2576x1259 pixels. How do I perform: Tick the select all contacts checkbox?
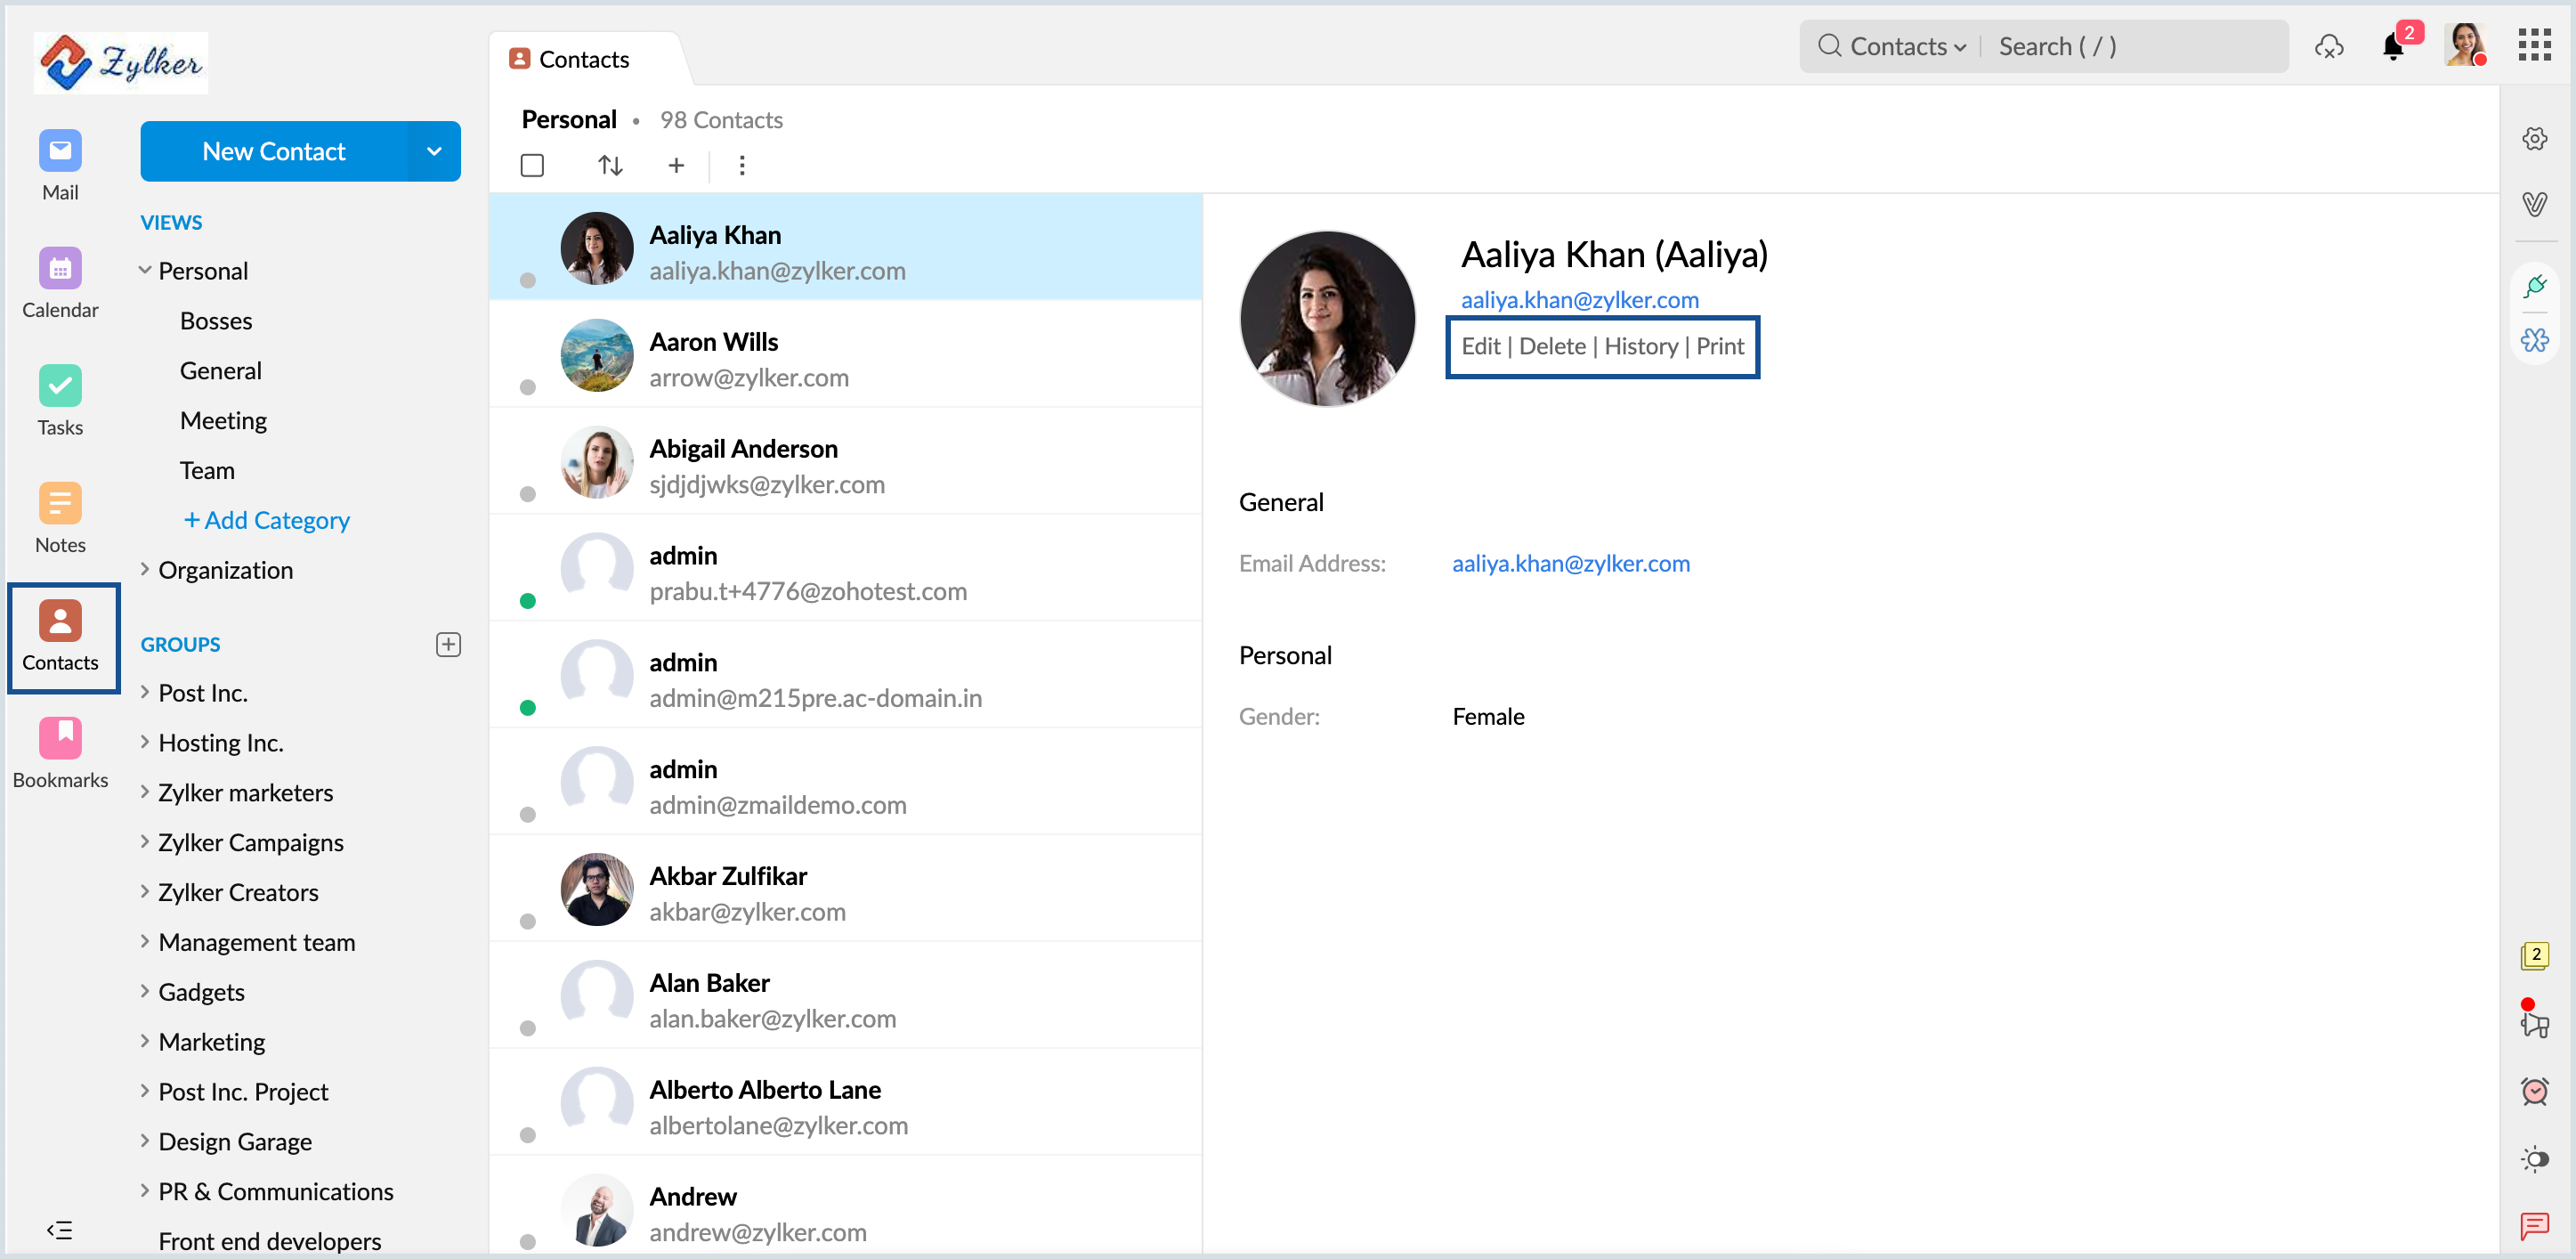532,165
